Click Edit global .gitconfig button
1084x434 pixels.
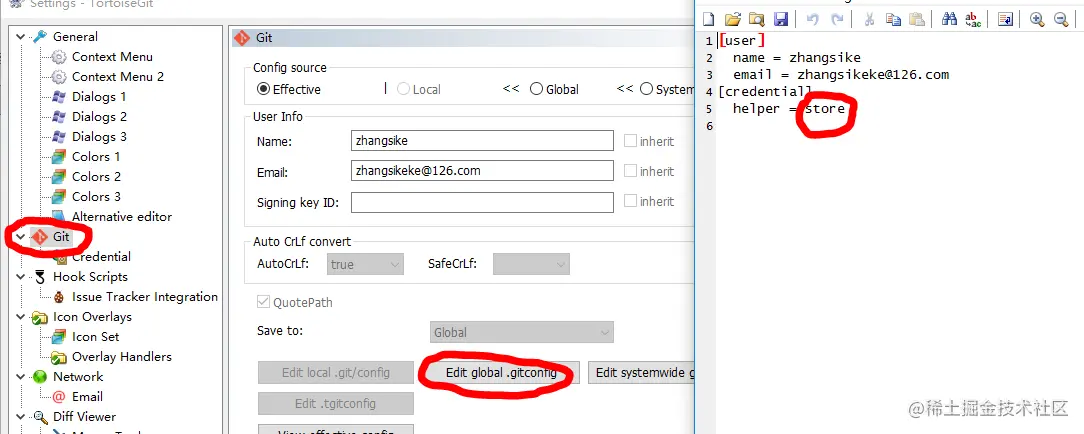(501, 373)
